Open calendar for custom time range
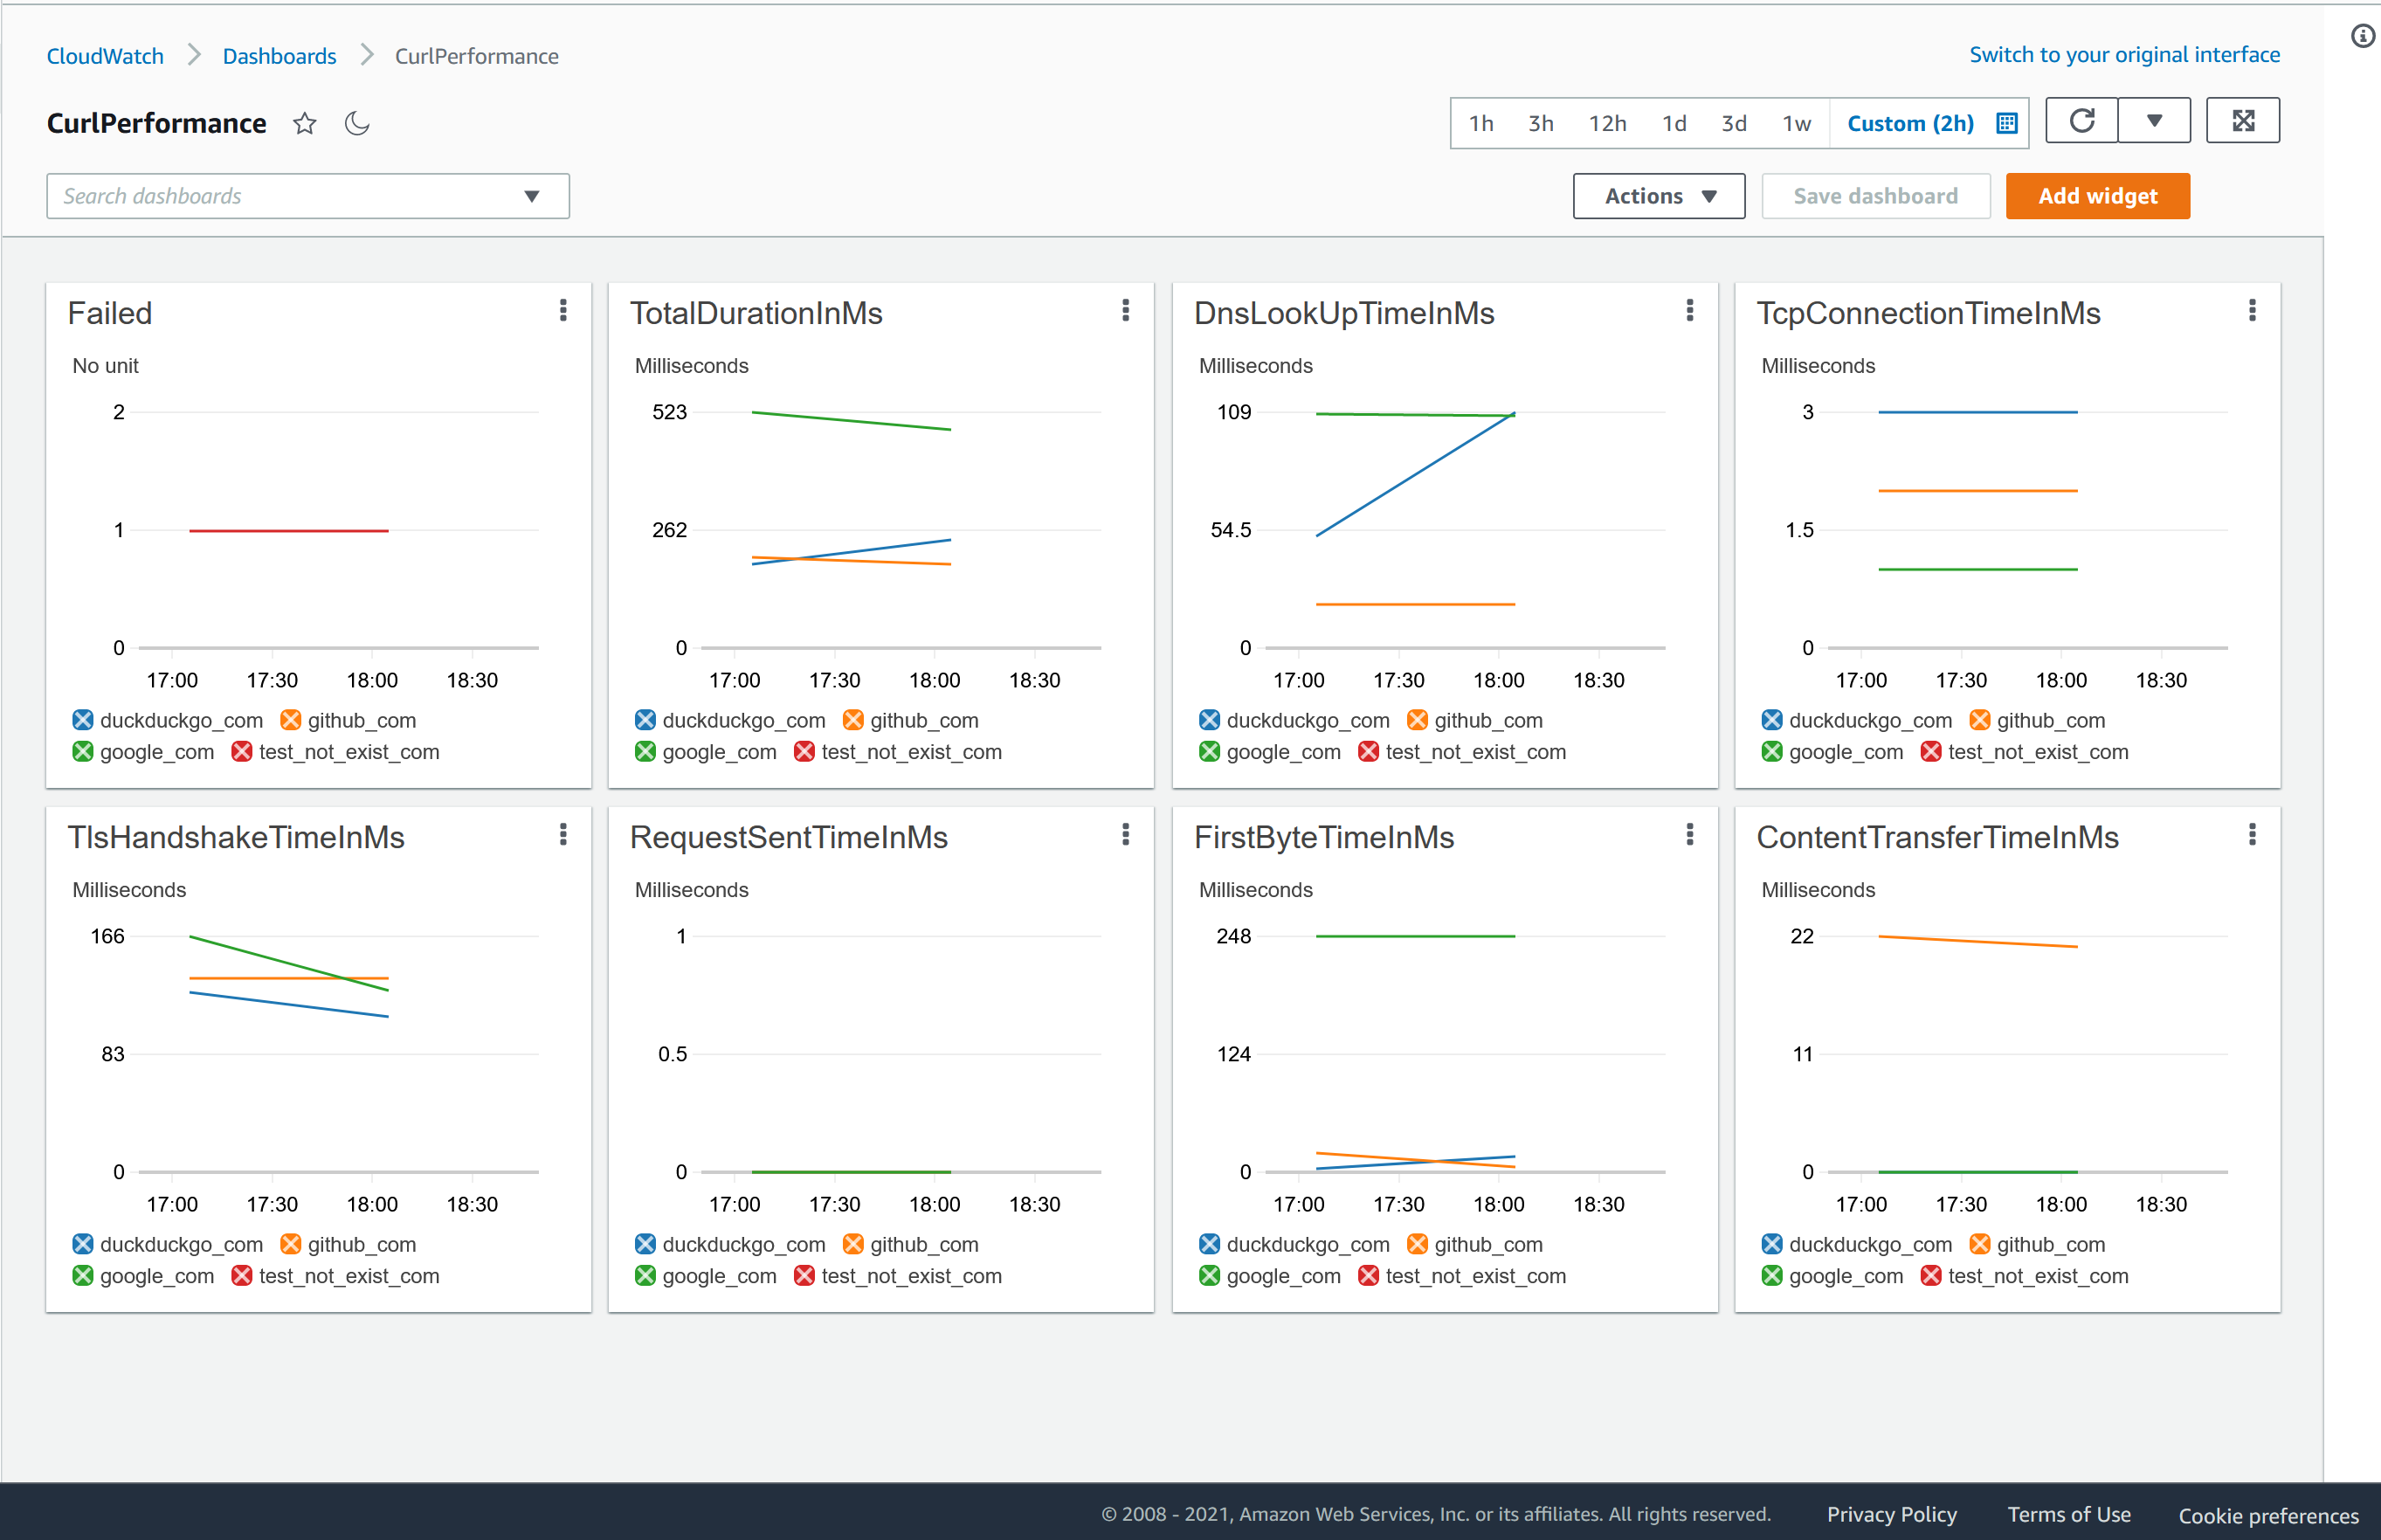This screenshot has width=2381, height=1540. [2006, 123]
